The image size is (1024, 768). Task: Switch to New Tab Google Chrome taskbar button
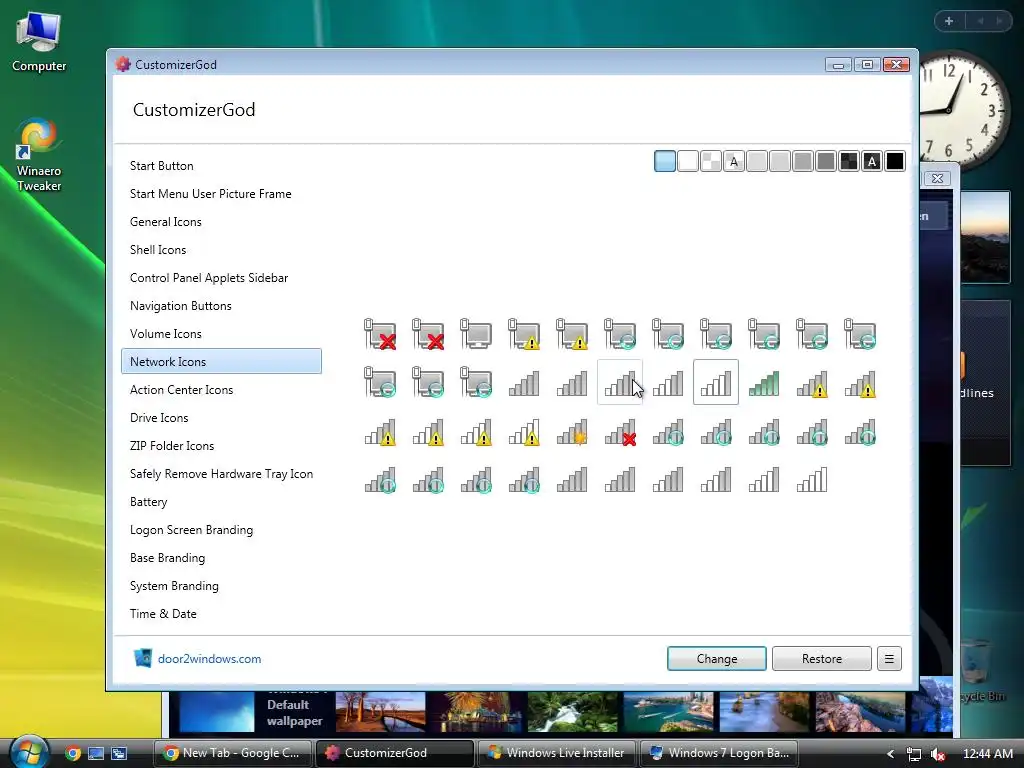click(233, 753)
